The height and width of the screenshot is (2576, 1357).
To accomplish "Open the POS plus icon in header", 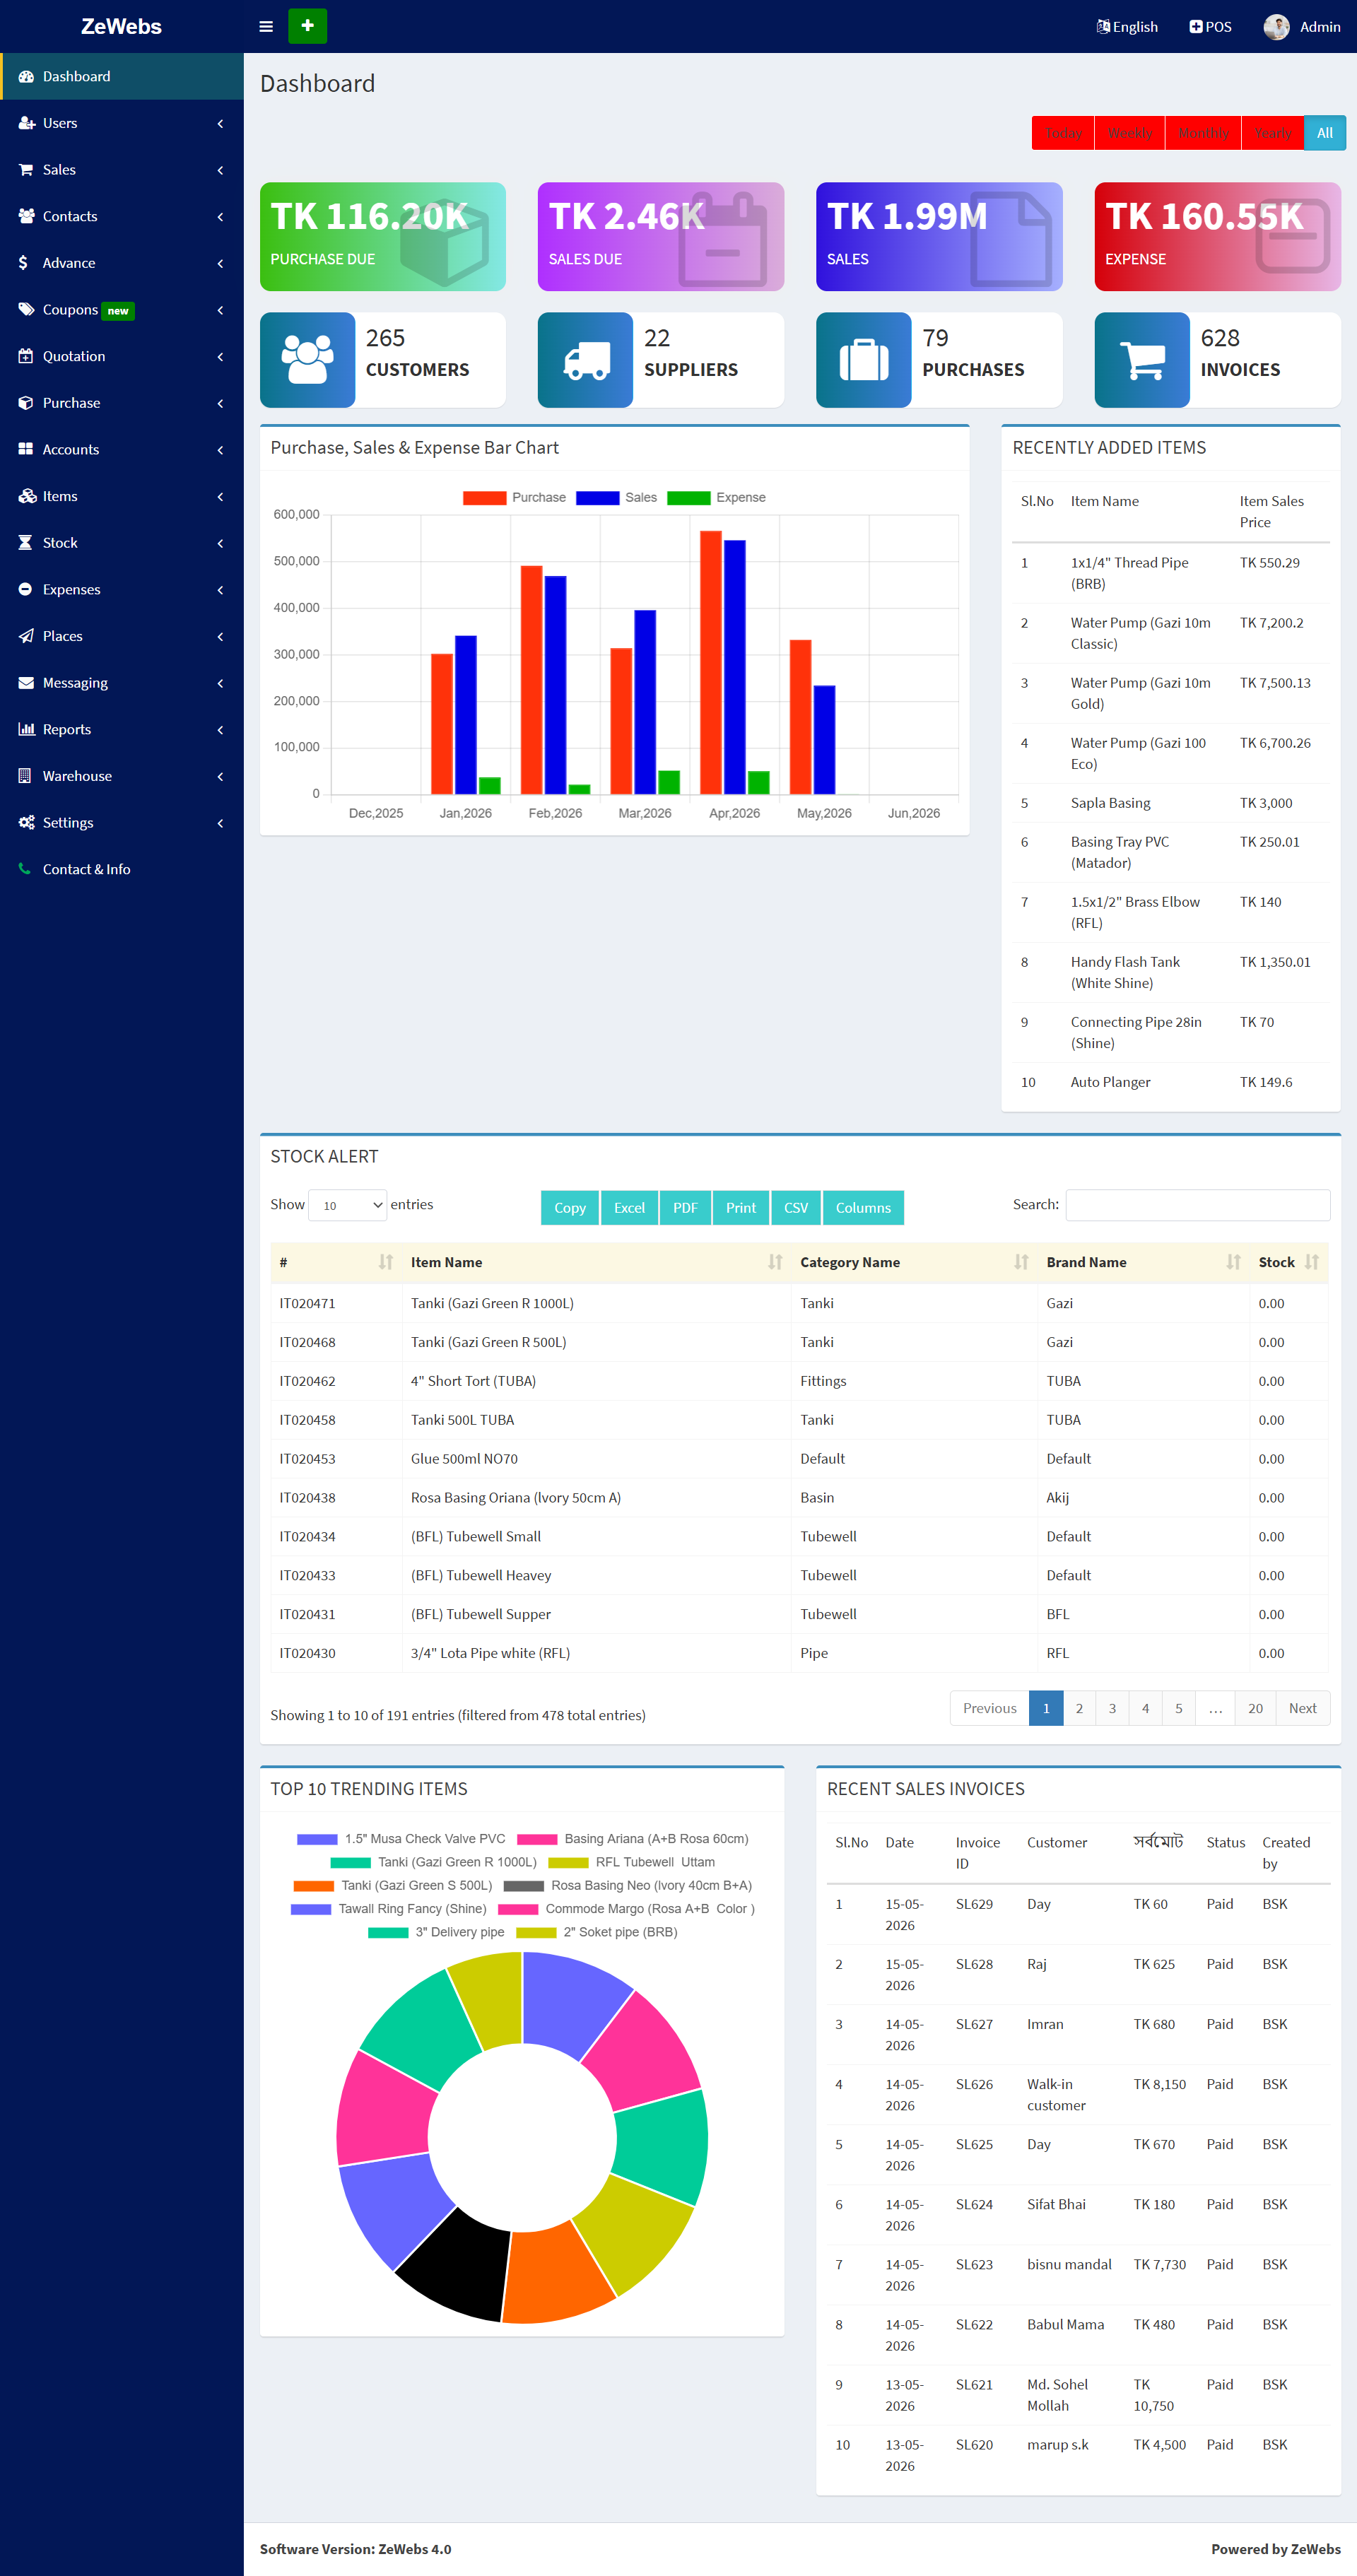I will [x=1196, y=27].
